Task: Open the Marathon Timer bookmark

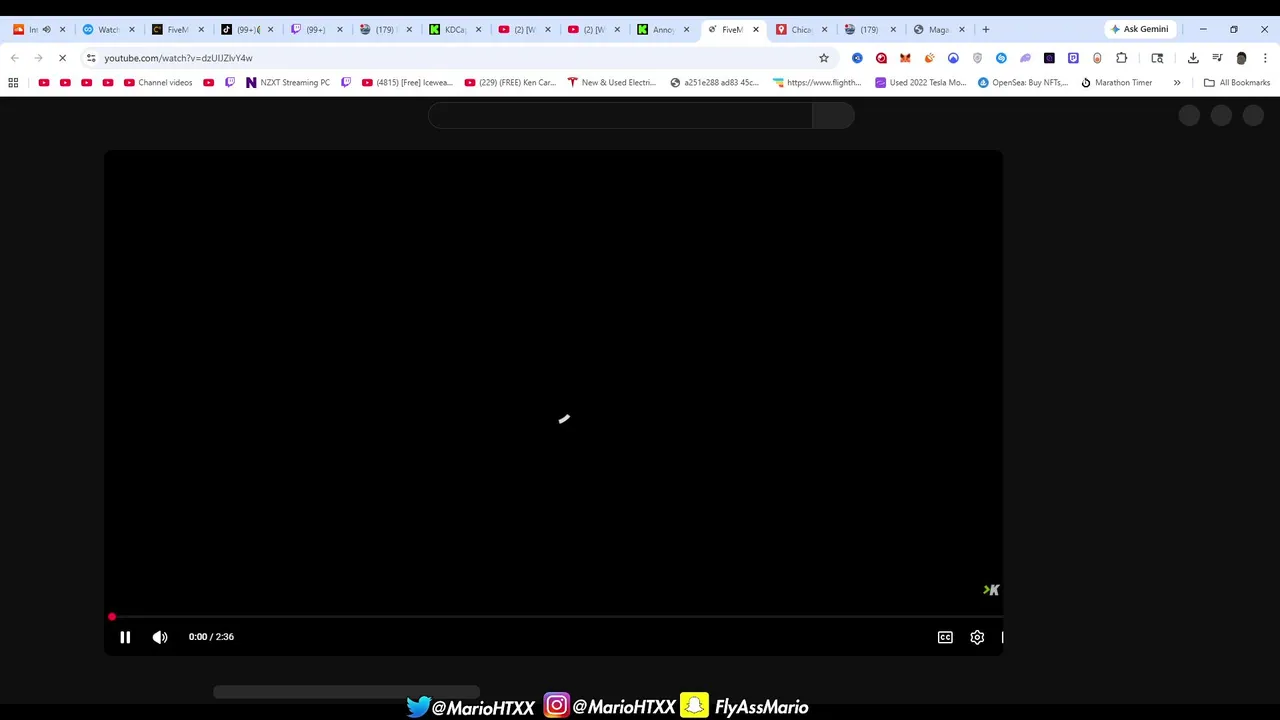Action: click(1117, 83)
